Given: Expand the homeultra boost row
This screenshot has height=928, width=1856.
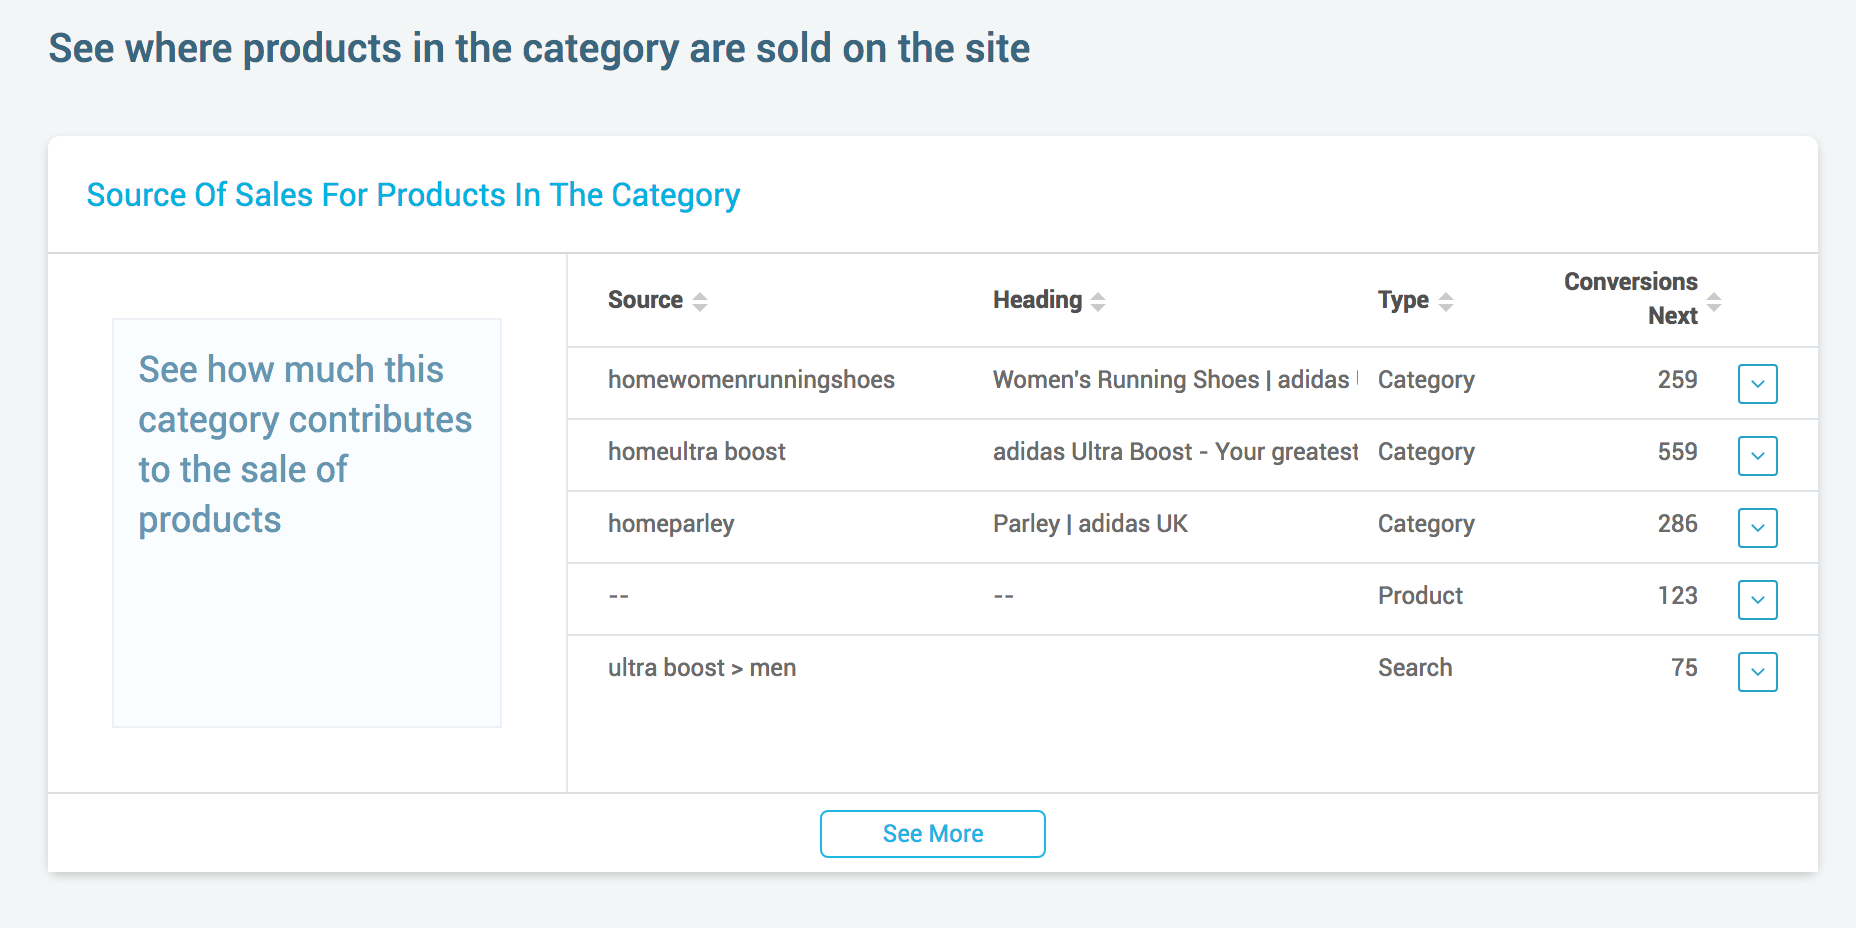Looking at the screenshot, I should (x=1757, y=456).
